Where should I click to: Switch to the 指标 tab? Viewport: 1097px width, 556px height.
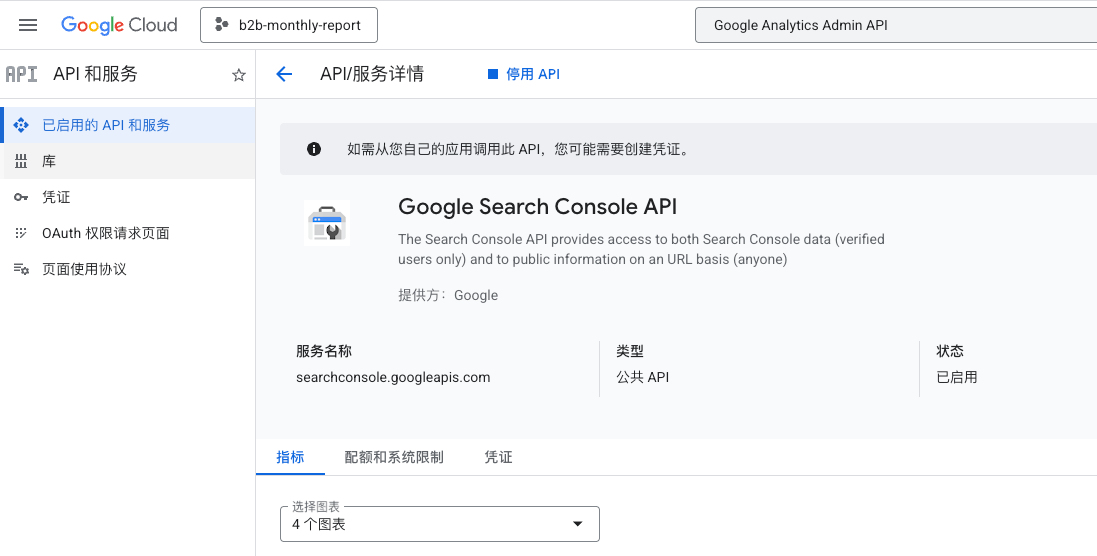point(290,457)
